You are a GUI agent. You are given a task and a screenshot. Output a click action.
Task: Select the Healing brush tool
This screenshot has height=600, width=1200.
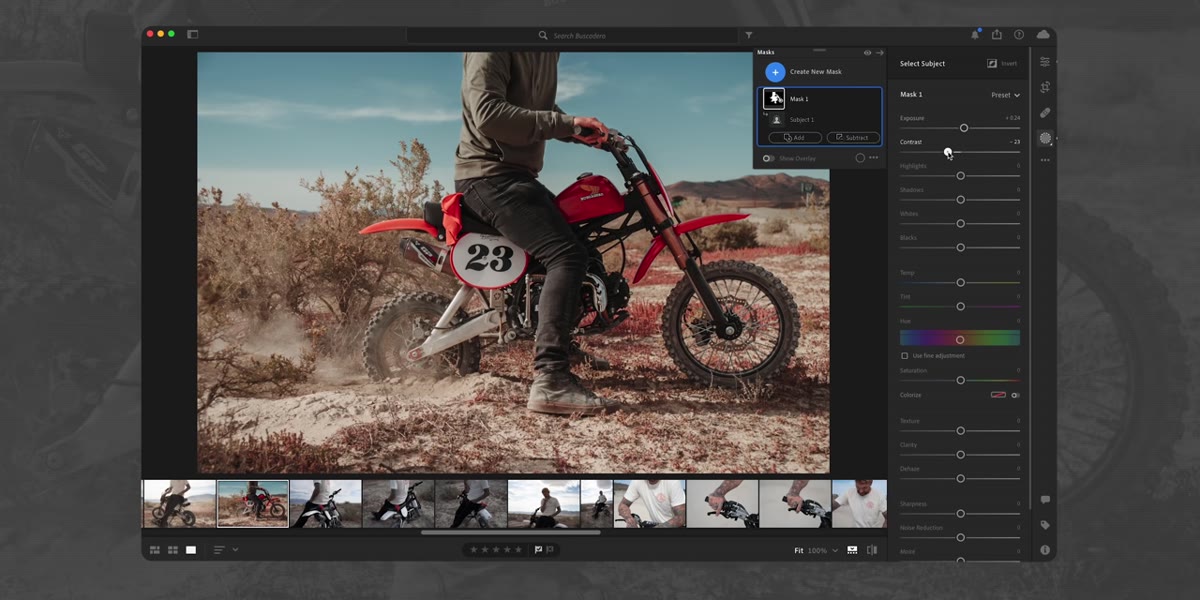[1045, 113]
